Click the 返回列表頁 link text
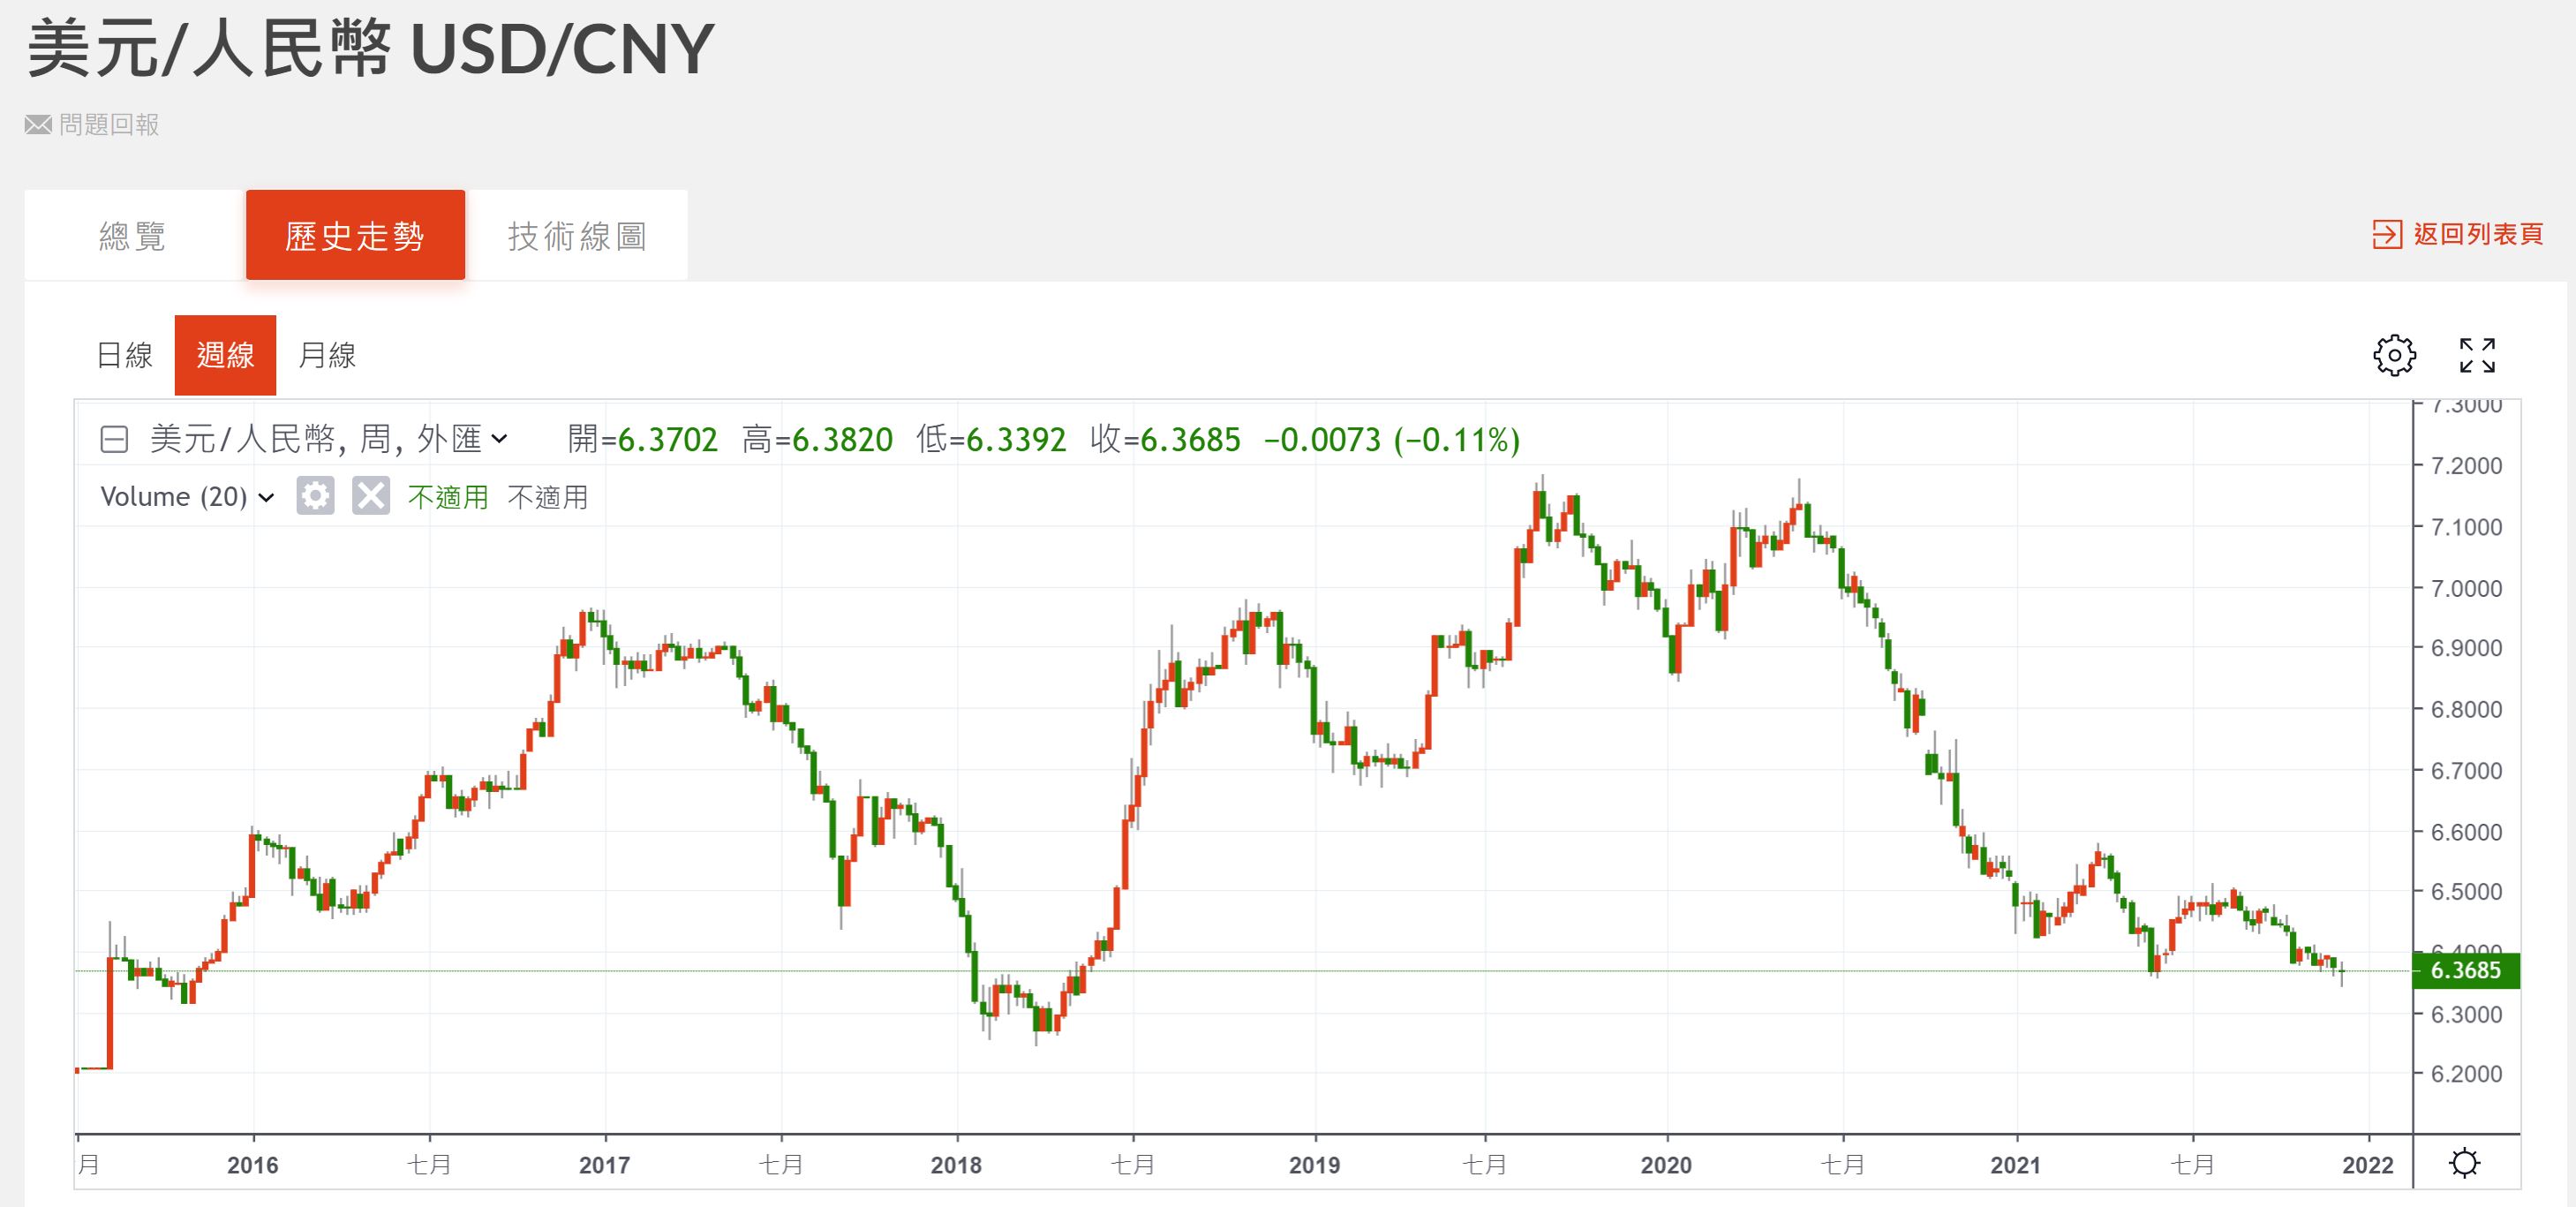 coord(2478,234)
